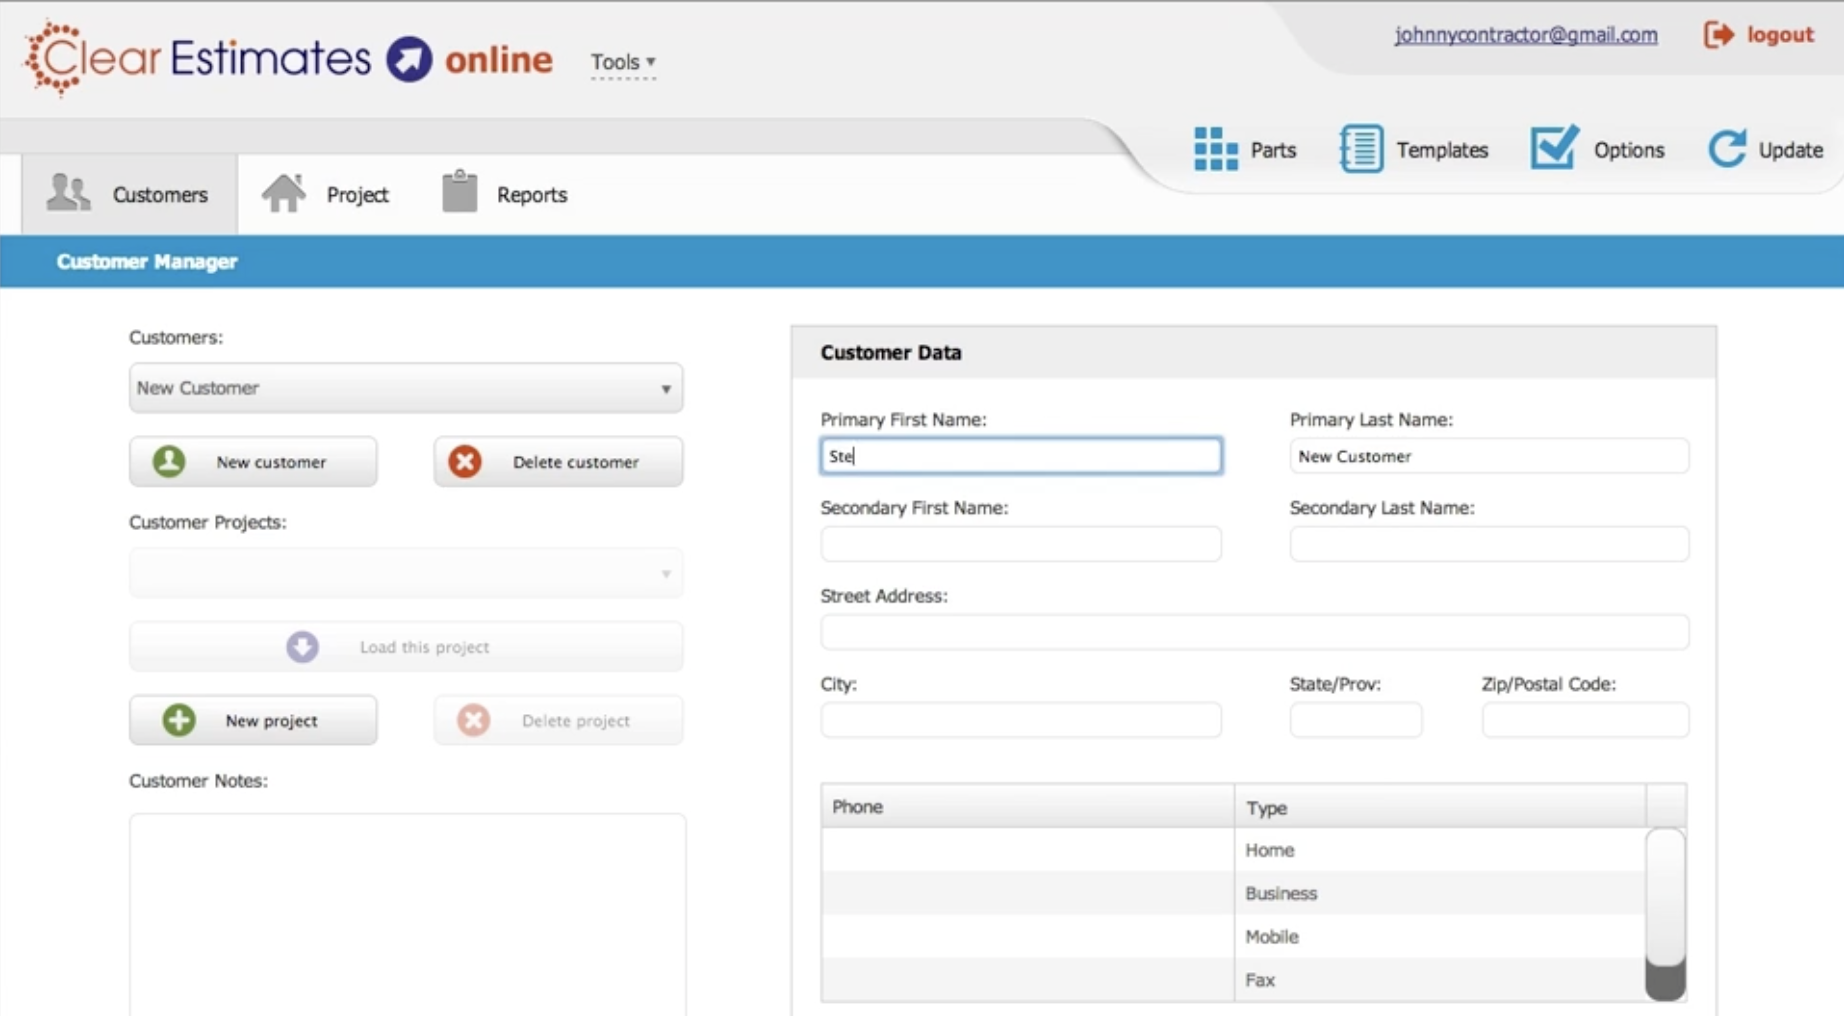Open the Tools dropdown menu
Viewport: 1844px width, 1016px height.
[623, 62]
